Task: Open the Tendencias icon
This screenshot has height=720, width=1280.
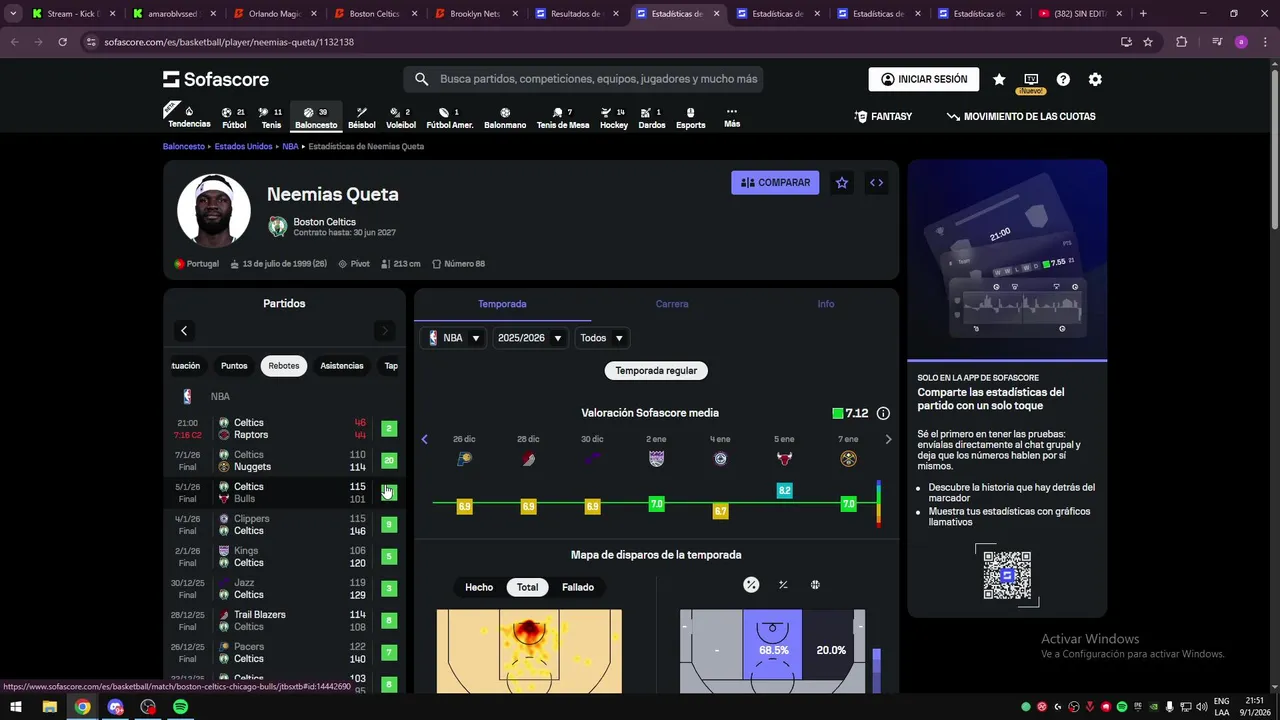Action: (x=189, y=117)
